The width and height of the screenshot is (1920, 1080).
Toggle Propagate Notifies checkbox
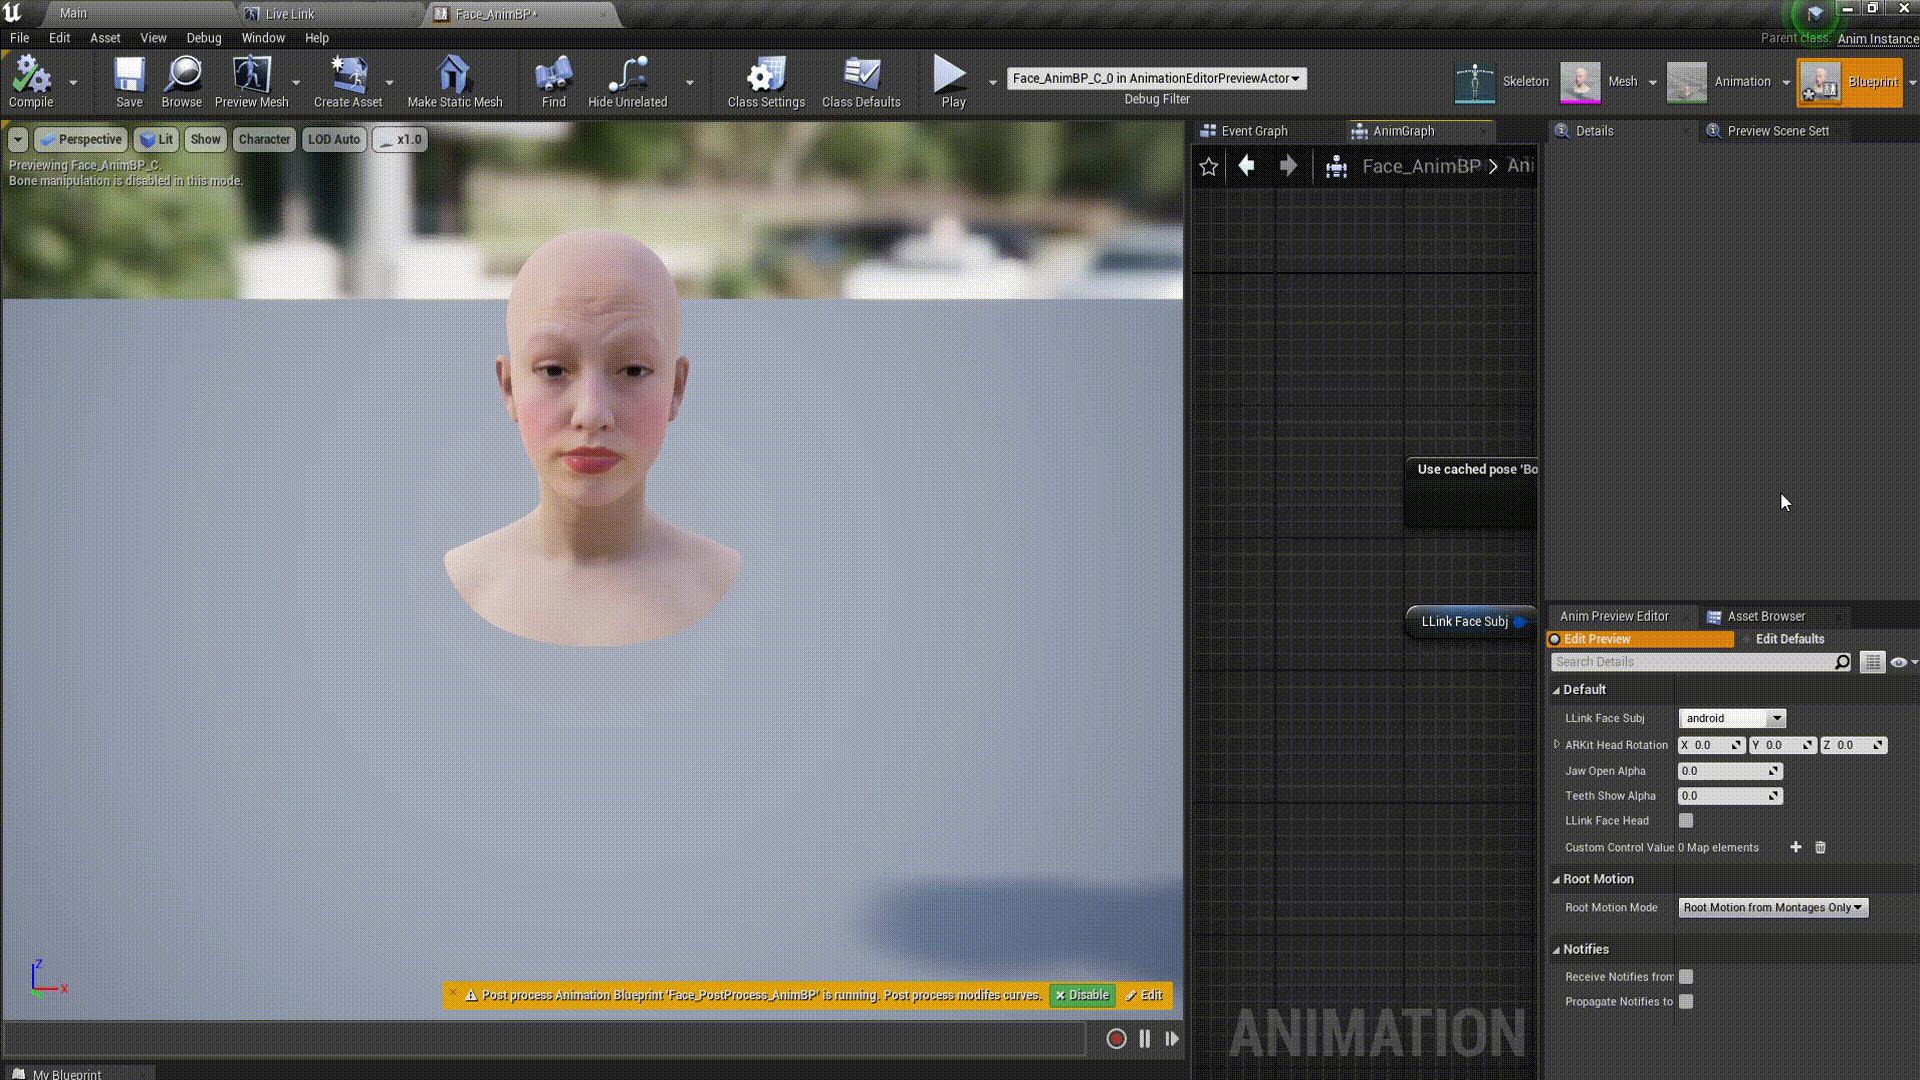coord(1686,1002)
